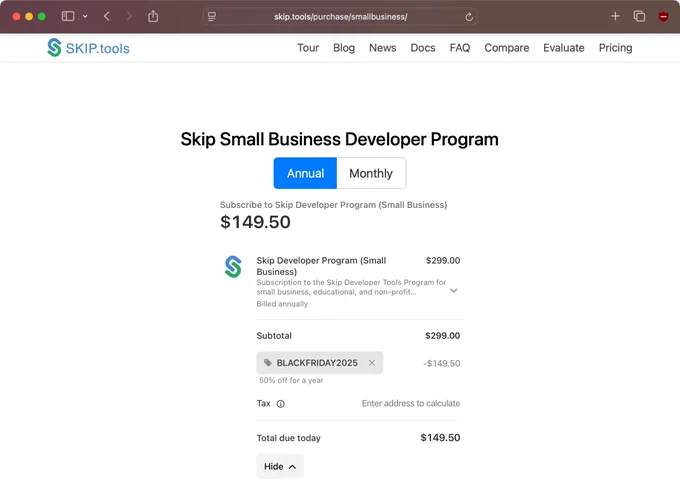Click the Skip Small Business Developer Program heading

tap(340, 139)
